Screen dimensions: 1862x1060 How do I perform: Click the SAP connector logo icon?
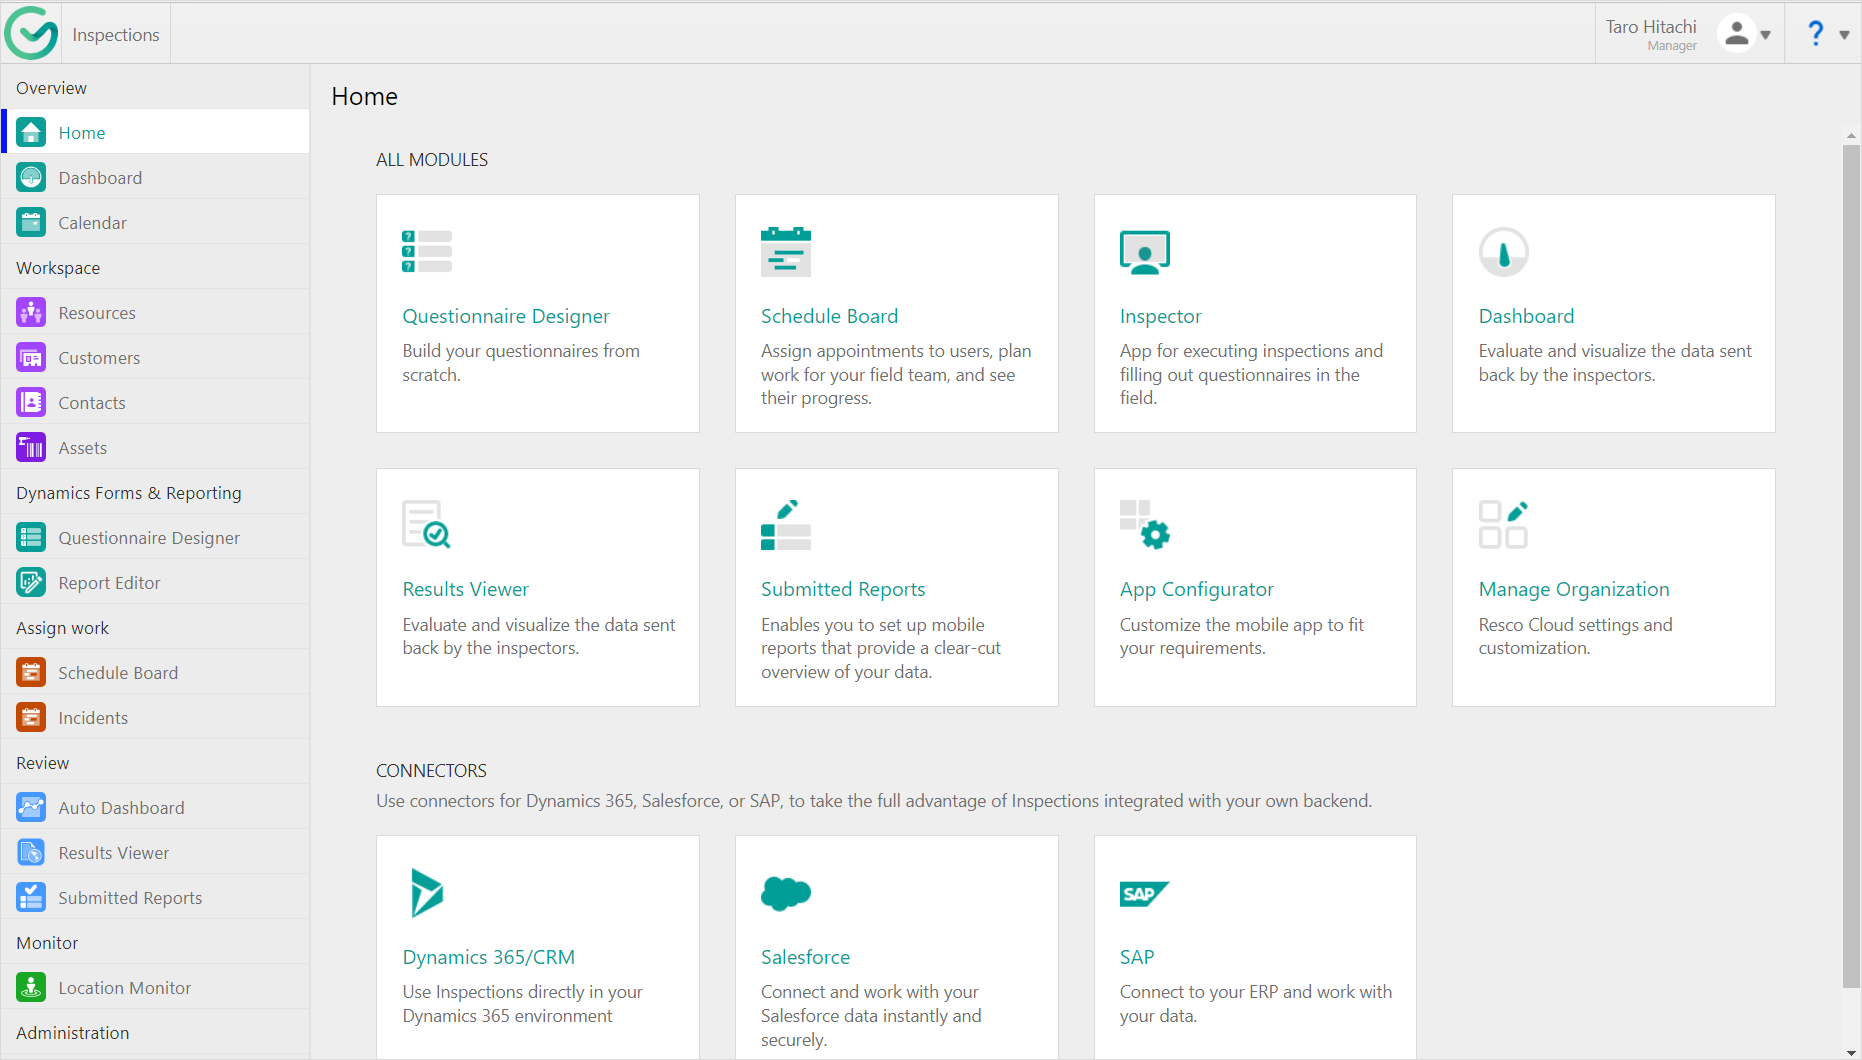(x=1144, y=893)
